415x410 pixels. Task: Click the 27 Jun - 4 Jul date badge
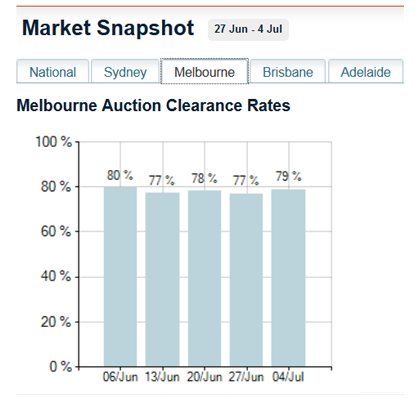[x=248, y=29]
